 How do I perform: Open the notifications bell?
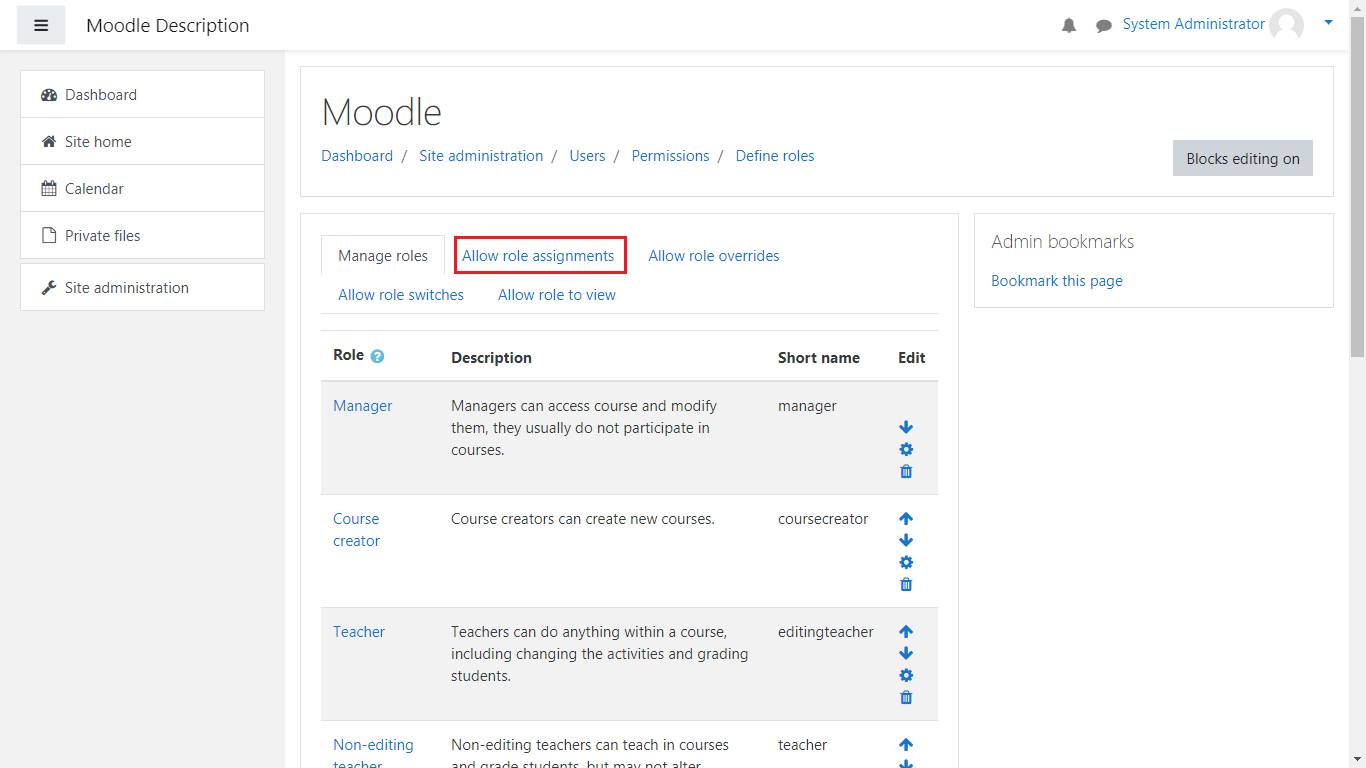[x=1069, y=26]
